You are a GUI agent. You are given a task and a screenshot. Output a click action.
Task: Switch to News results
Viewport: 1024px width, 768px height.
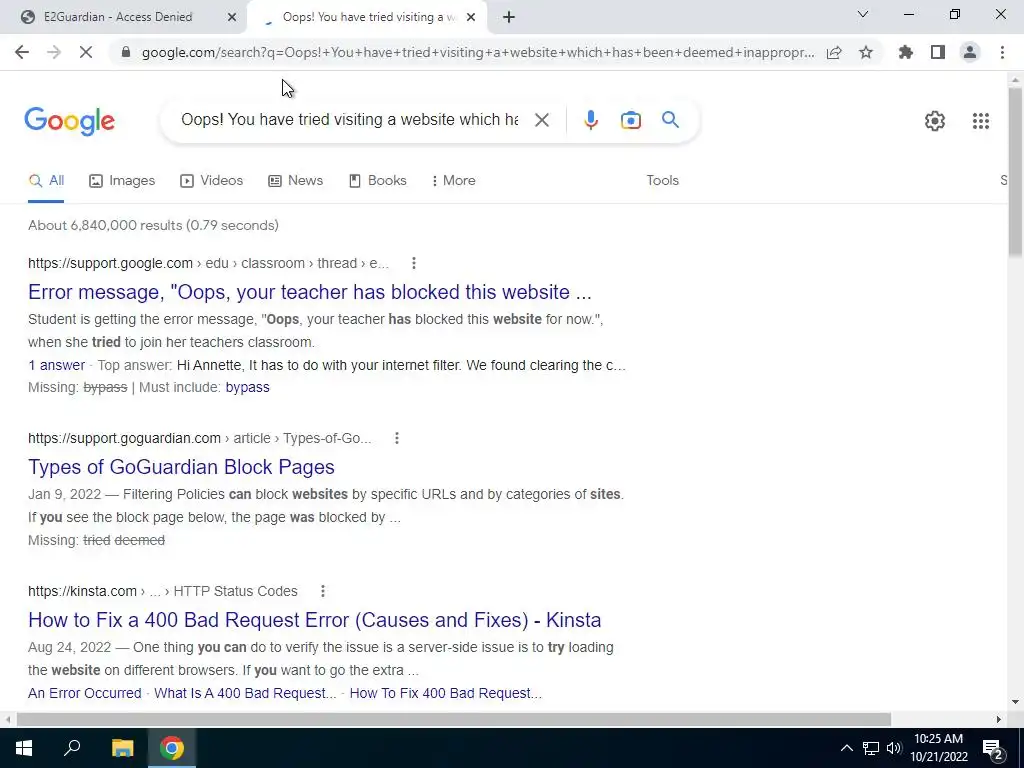pyautogui.click(x=295, y=181)
